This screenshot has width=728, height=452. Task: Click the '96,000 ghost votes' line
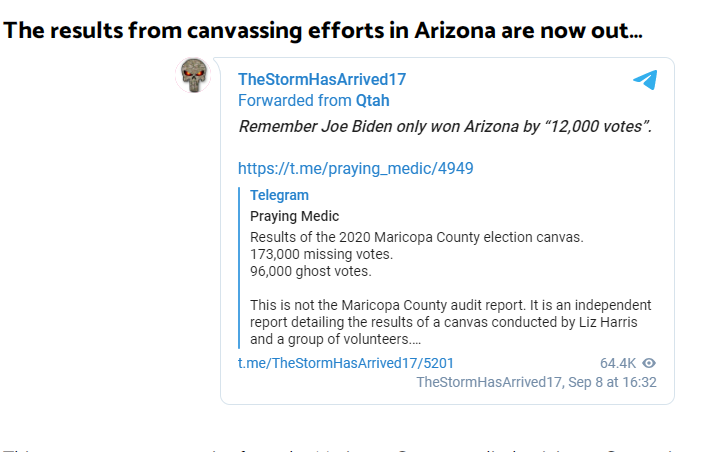[x=311, y=271]
